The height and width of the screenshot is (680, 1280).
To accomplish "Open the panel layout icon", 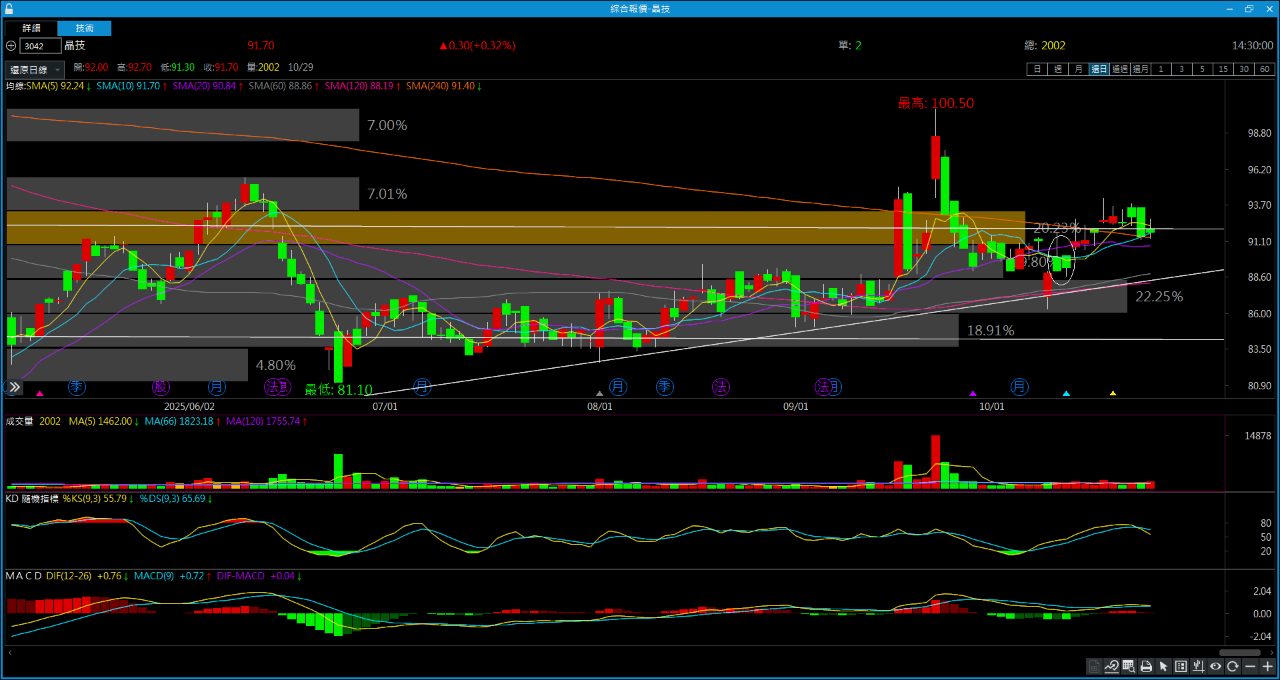I will 1181,666.
